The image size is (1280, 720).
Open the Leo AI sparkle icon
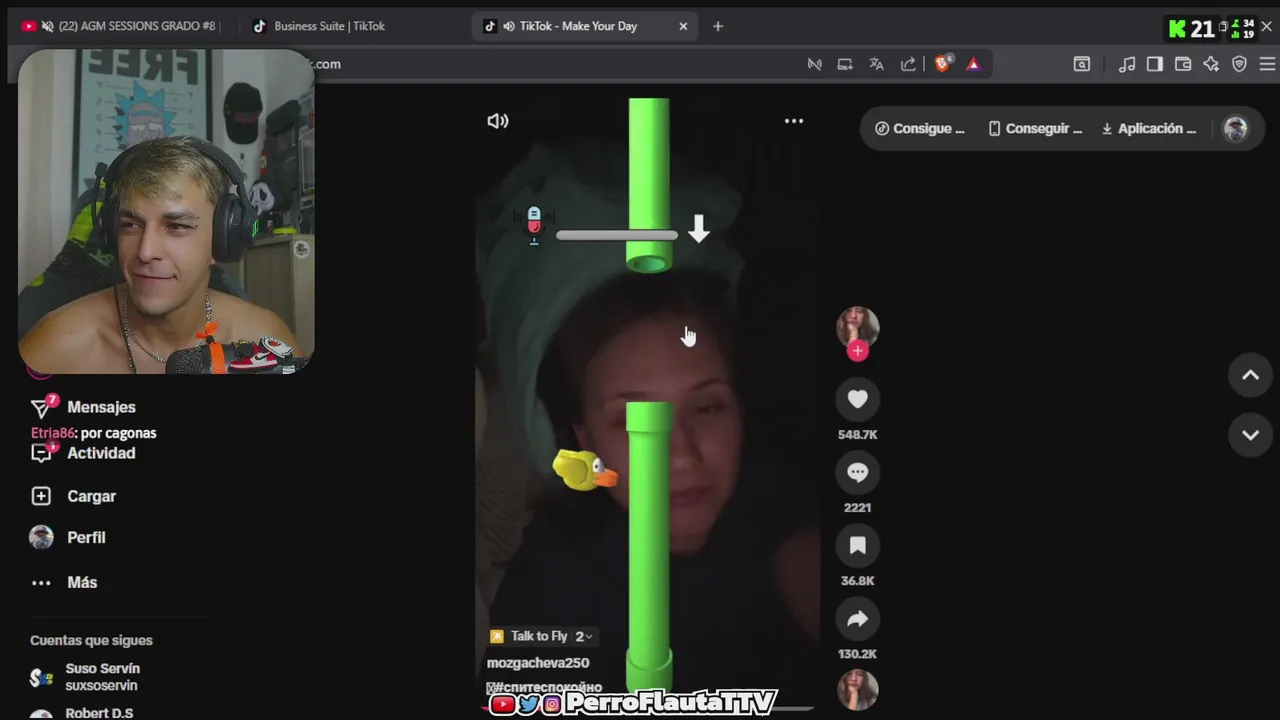[1211, 64]
